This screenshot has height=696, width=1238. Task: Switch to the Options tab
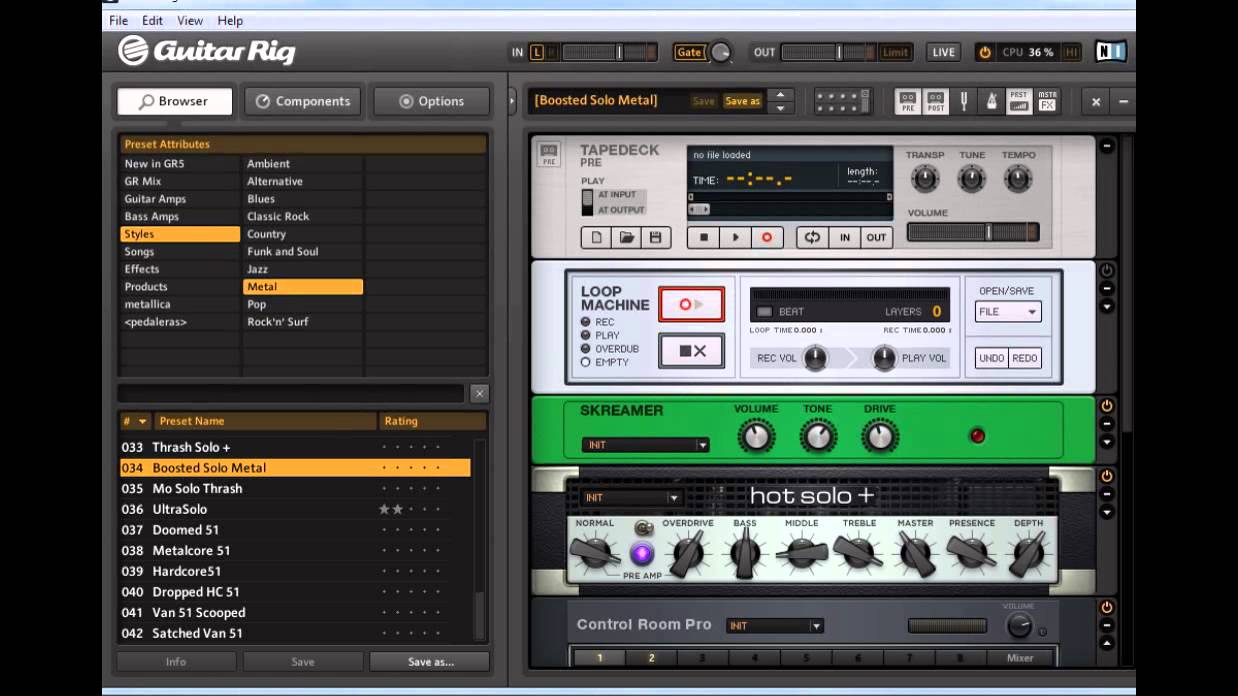point(432,101)
